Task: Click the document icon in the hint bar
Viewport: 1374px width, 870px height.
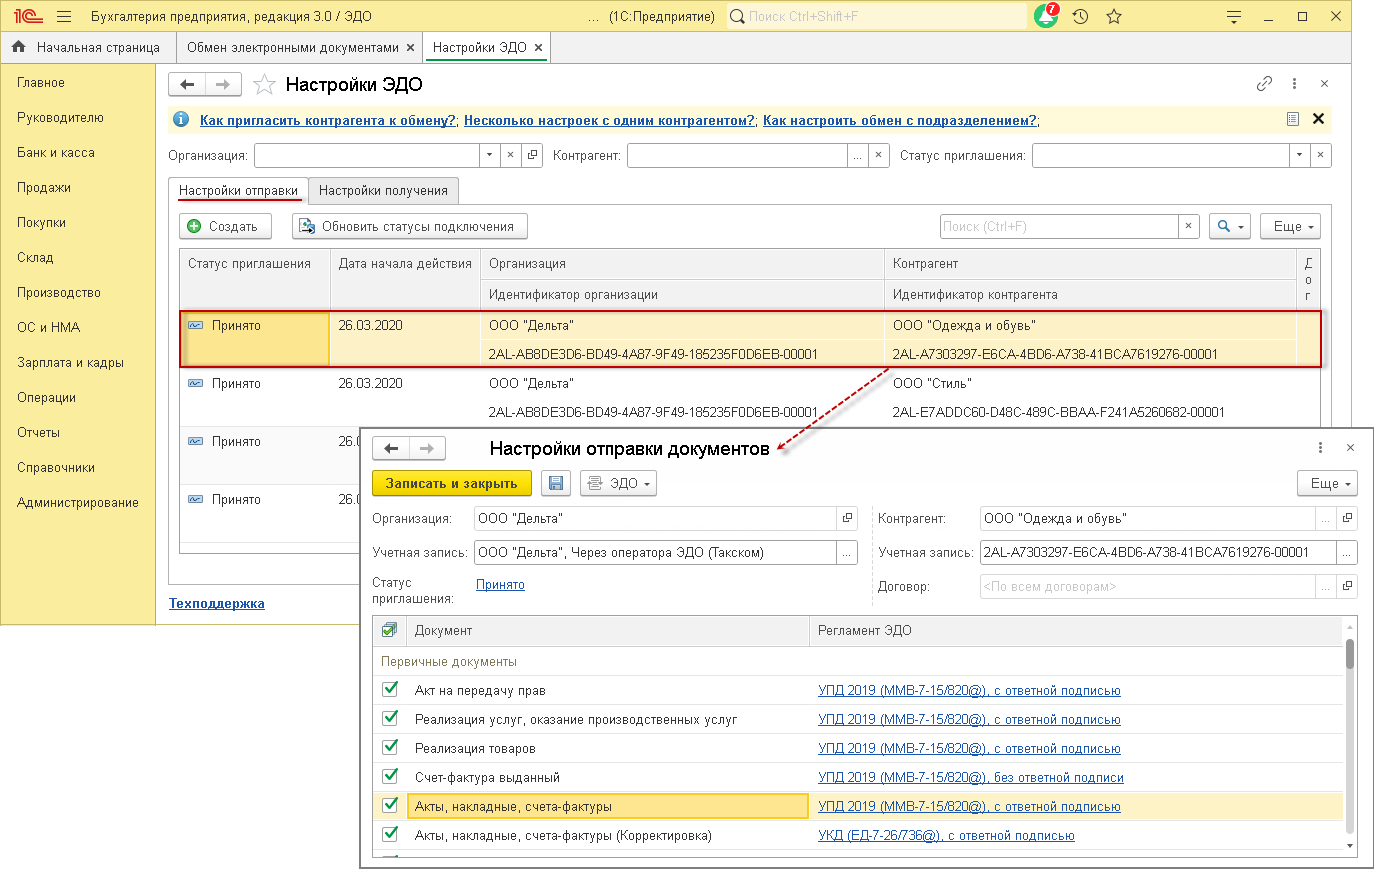Action: 1292,119
